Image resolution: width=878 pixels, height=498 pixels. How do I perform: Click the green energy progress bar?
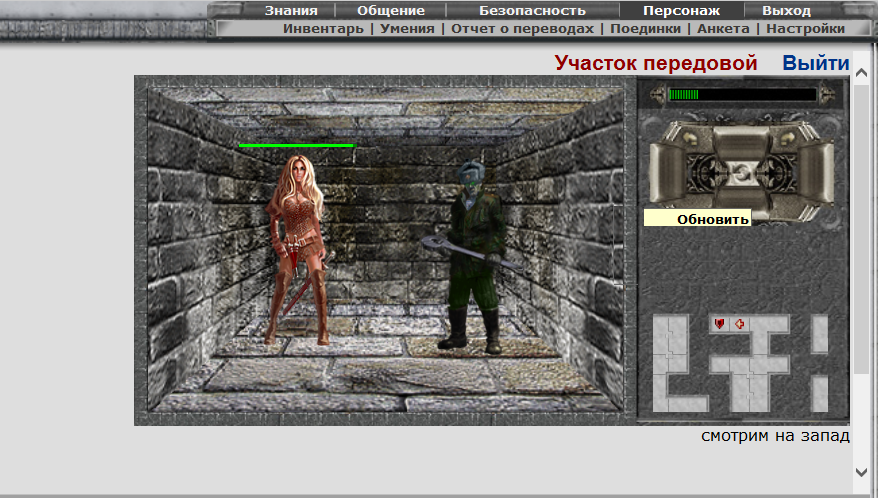[x=742, y=95]
